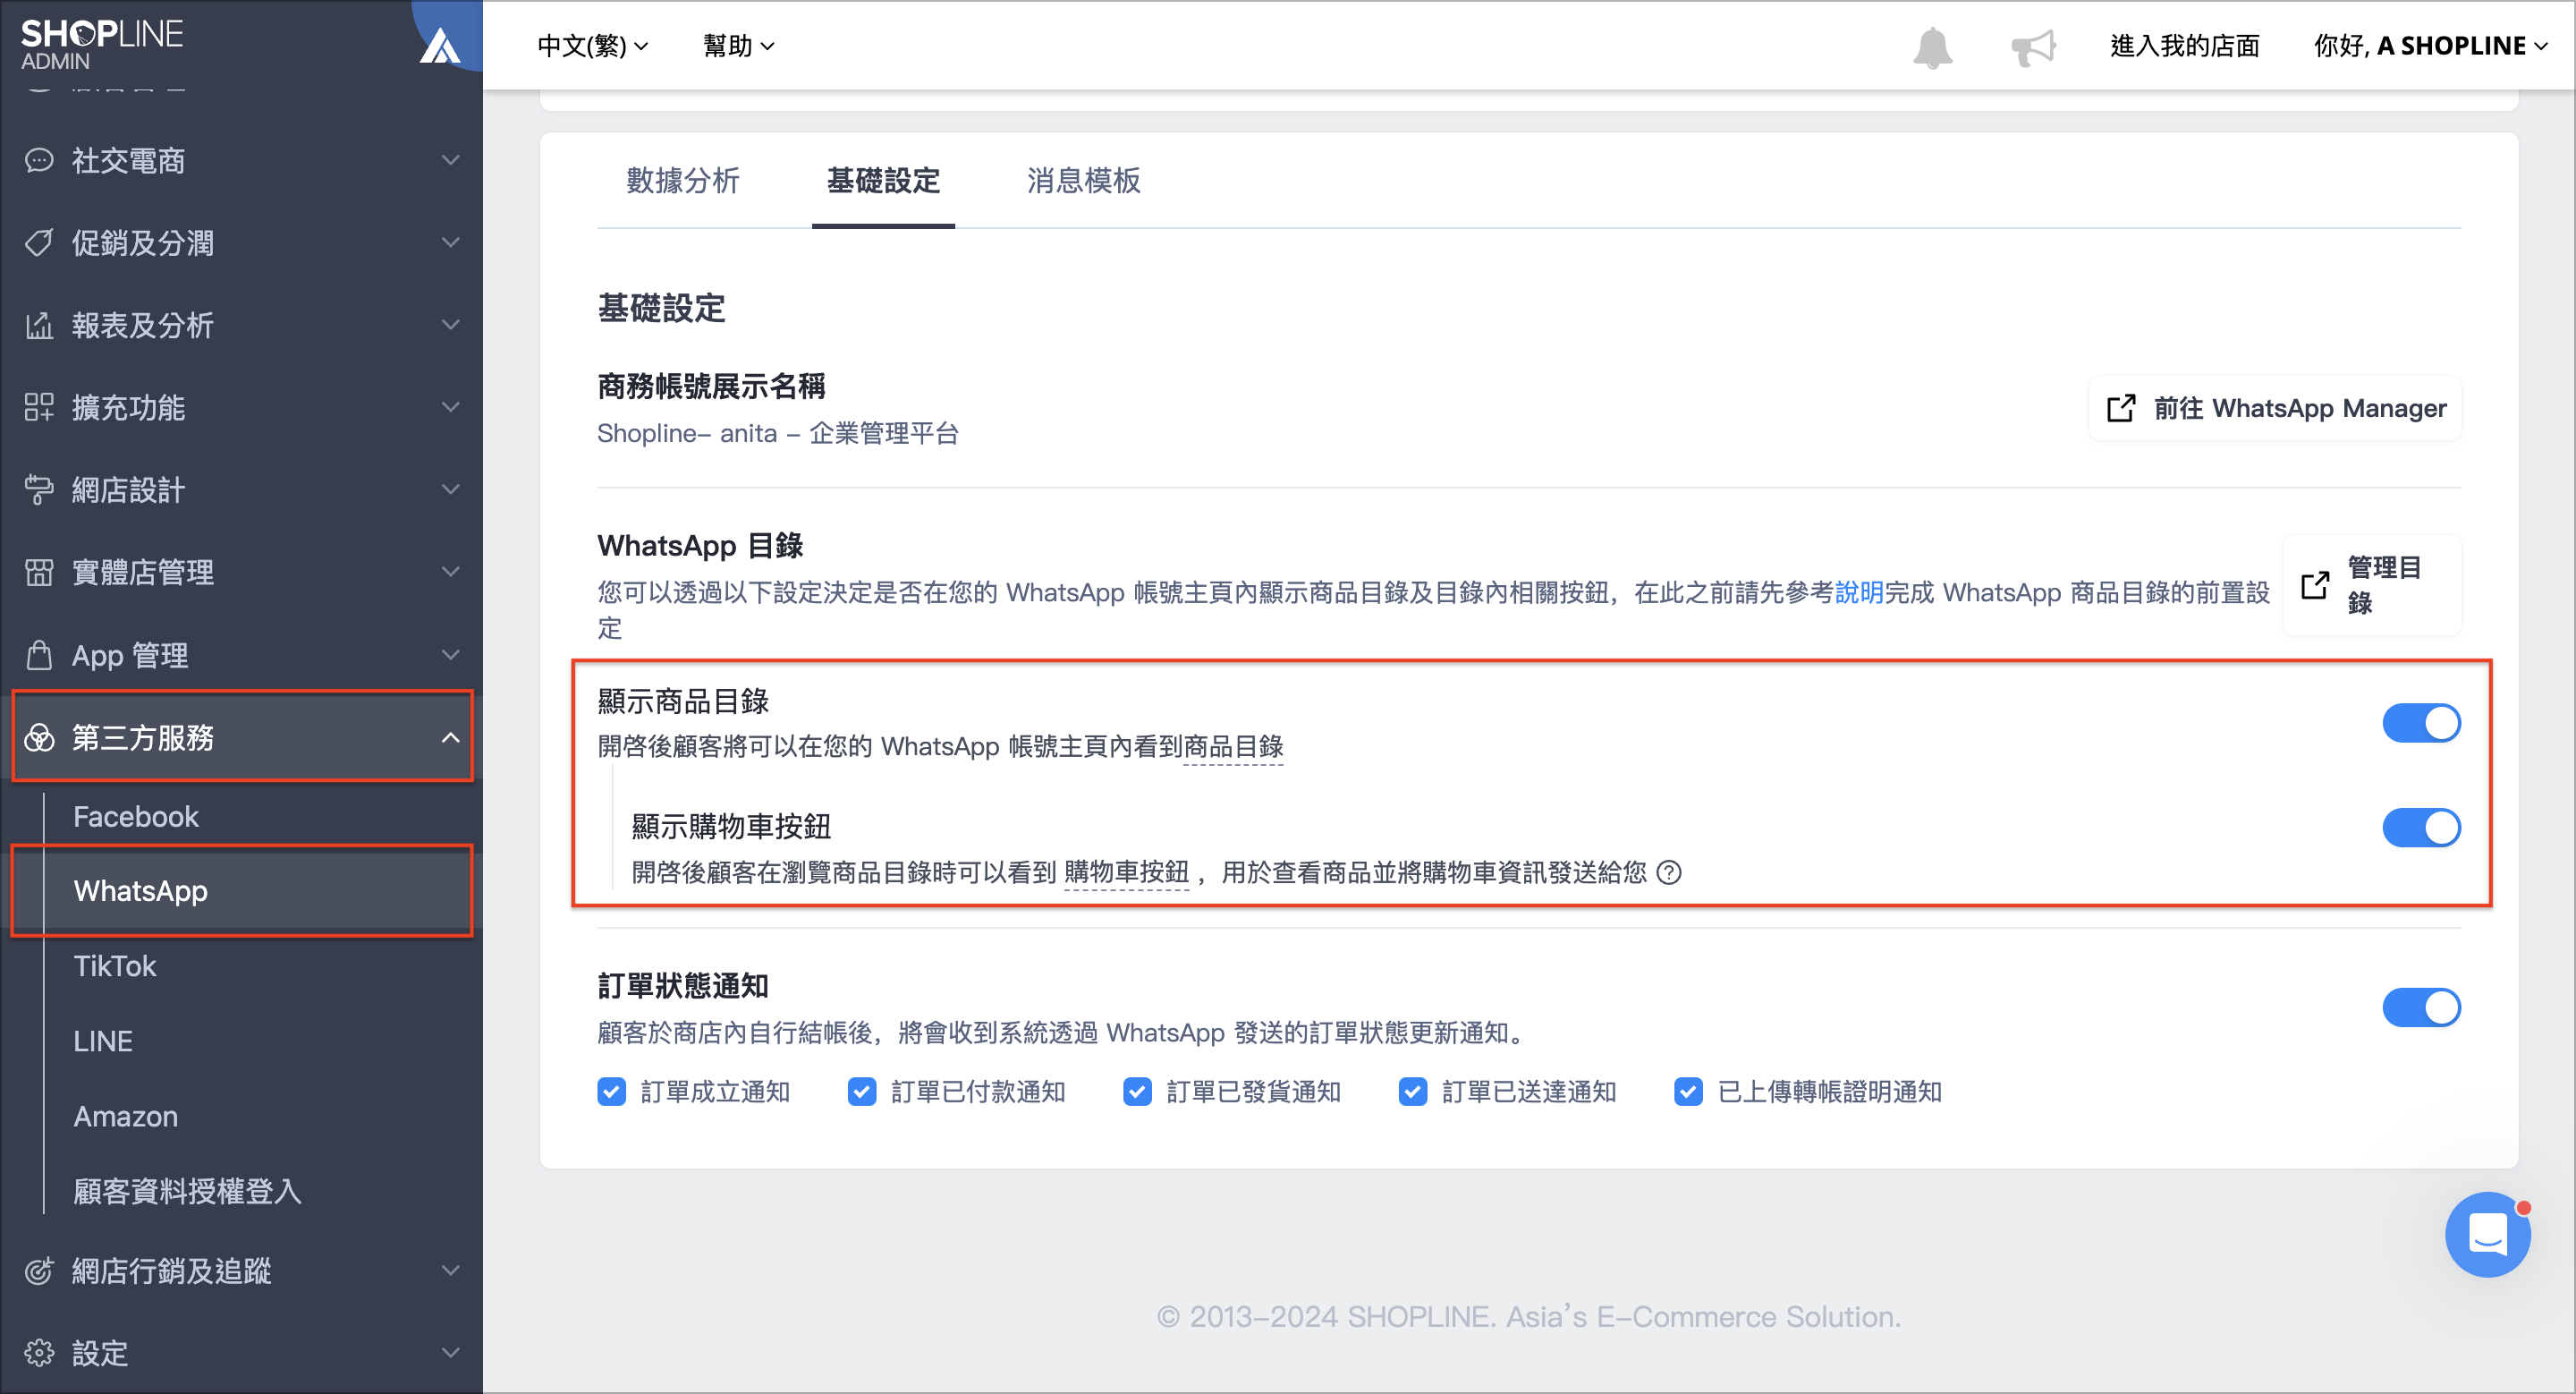
Task: Click the physical store storefront icon
Action: [x=39, y=572]
